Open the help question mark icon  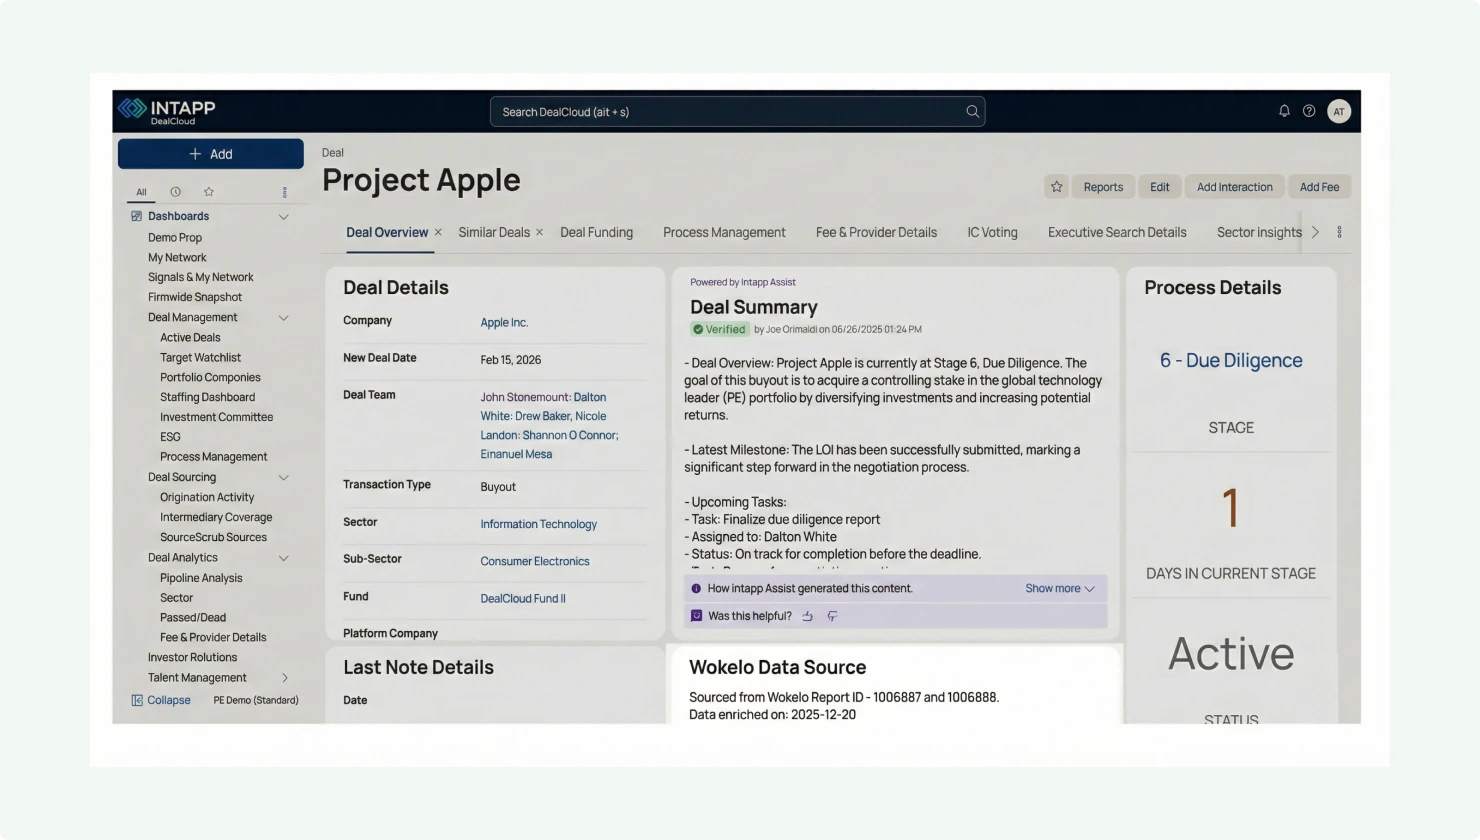coord(1309,111)
